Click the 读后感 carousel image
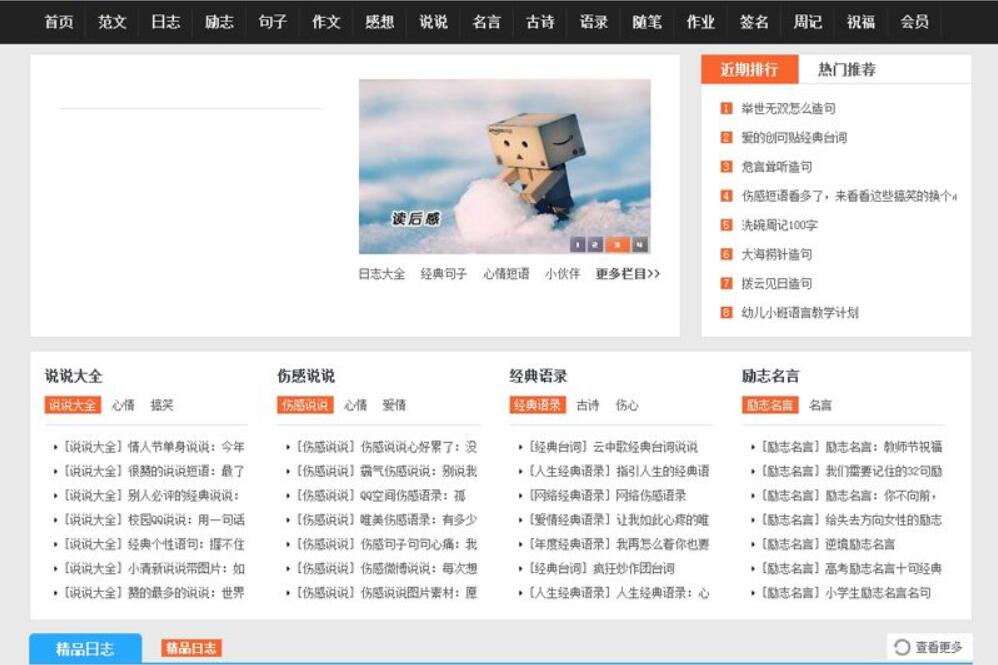998x665 pixels. point(500,160)
